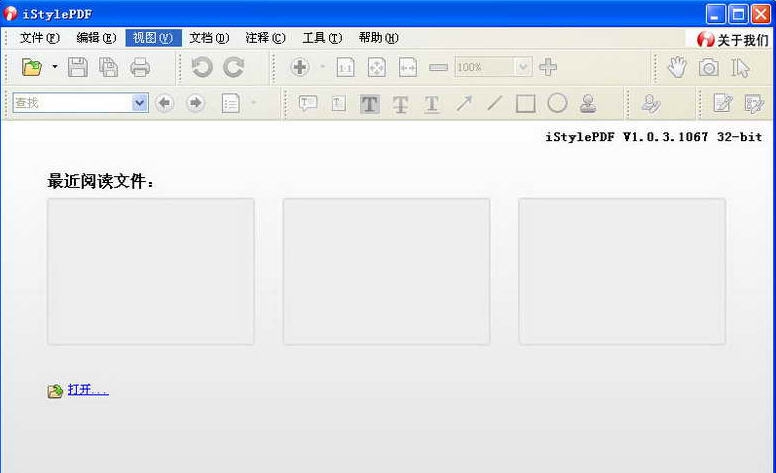Click into the 查找 search field
Screen dimensions: 776x473
[x=72, y=103]
